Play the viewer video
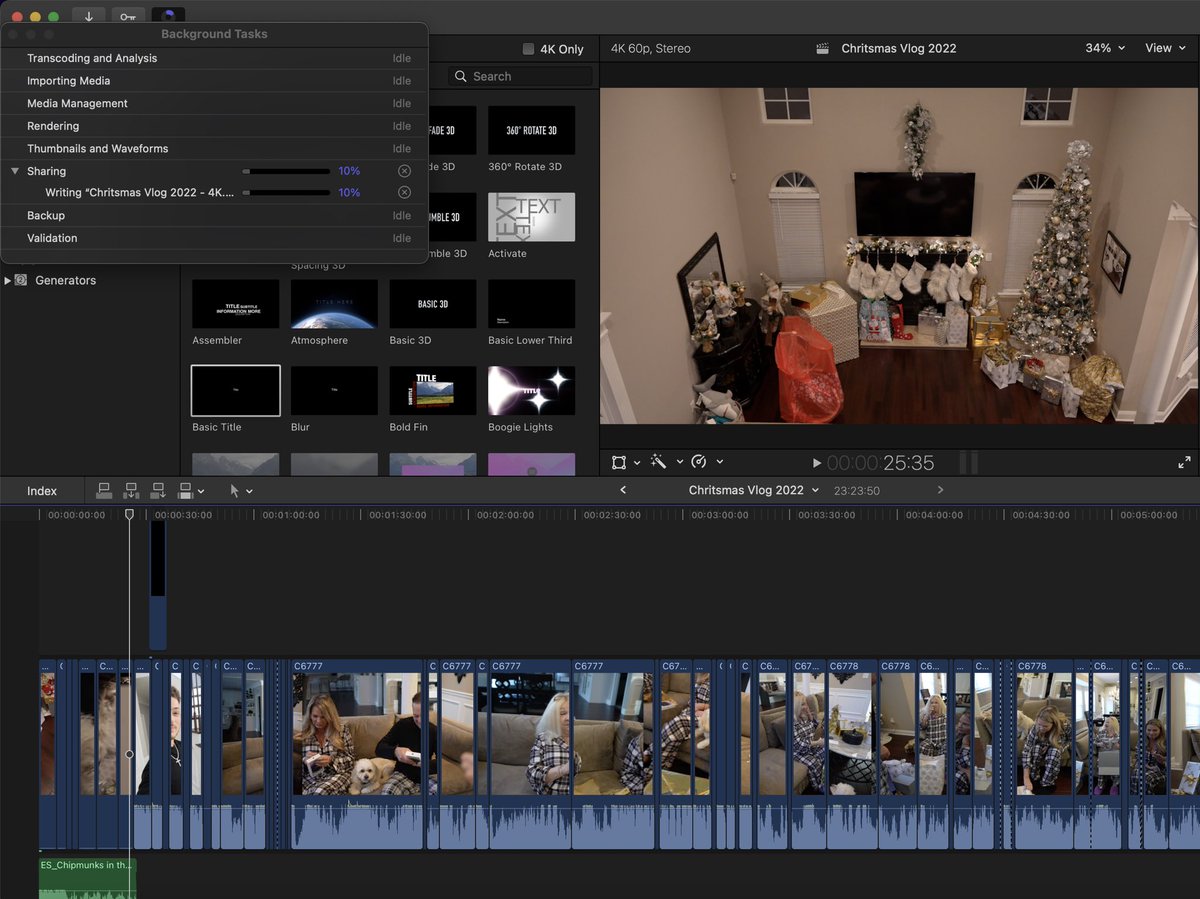The height and width of the screenshot is (899, 1200). tap(816, 463)
